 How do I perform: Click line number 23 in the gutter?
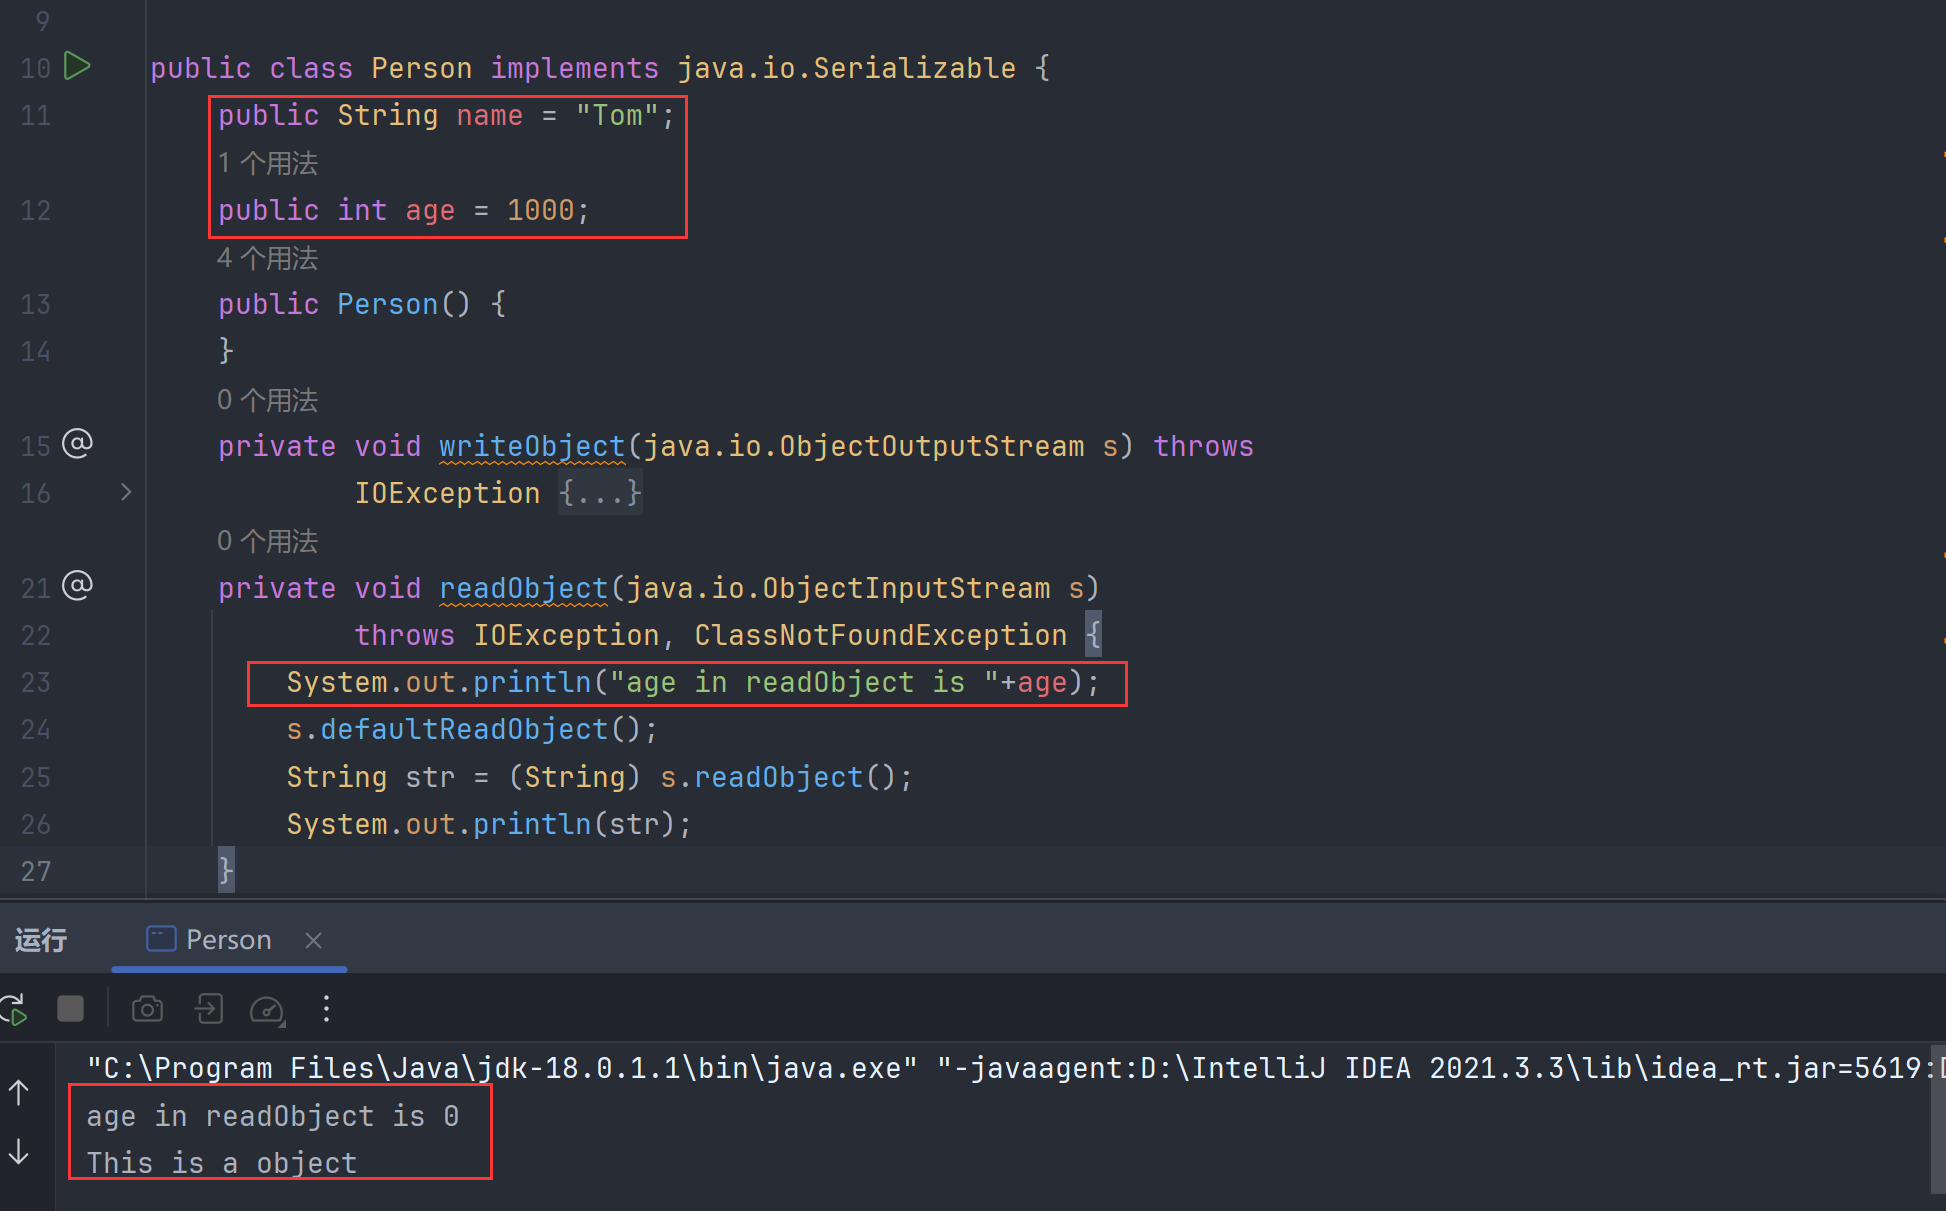36,682
